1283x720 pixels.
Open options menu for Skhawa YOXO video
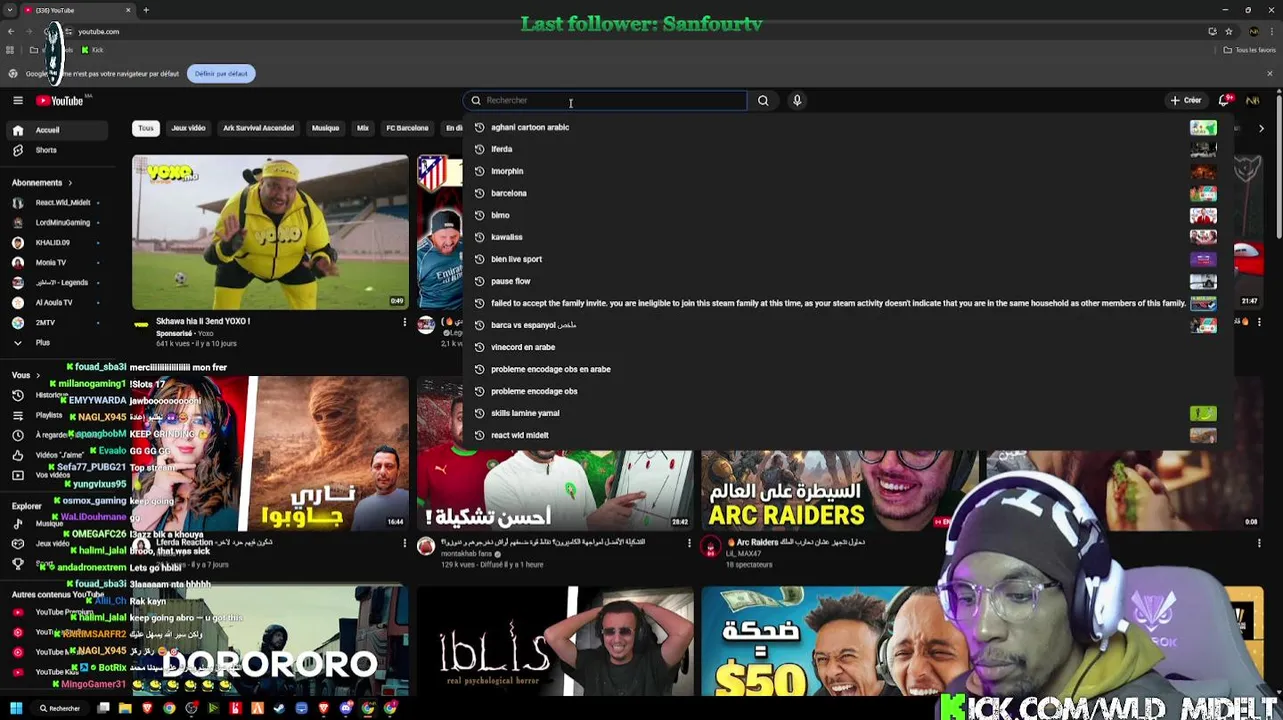tap(404, 322)
